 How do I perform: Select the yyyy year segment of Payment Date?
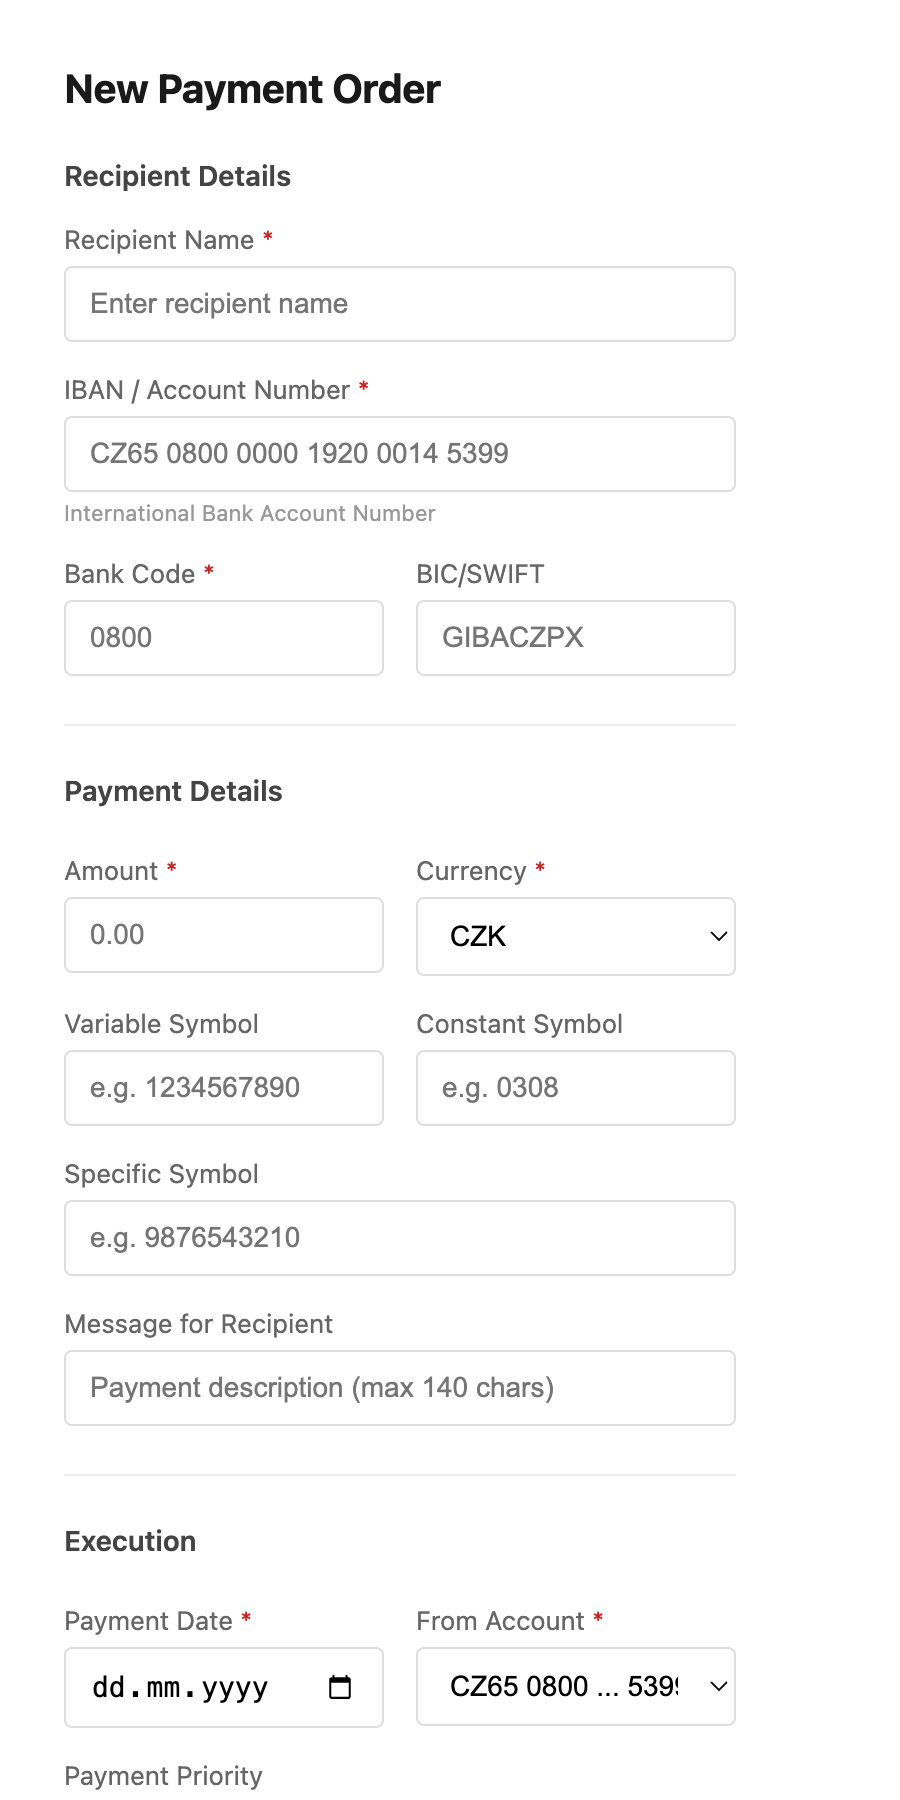pyautogui.click(x=235, y=1688)
